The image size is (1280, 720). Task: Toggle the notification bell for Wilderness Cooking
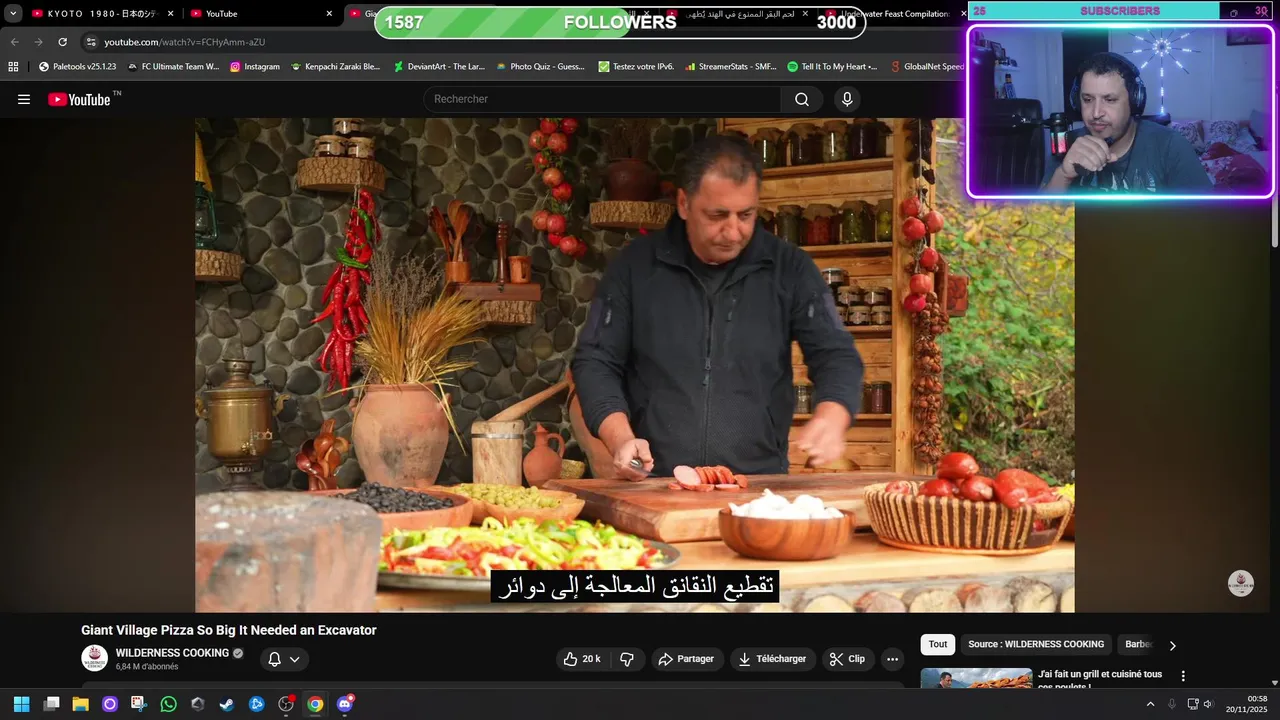[x=274, y=659]
